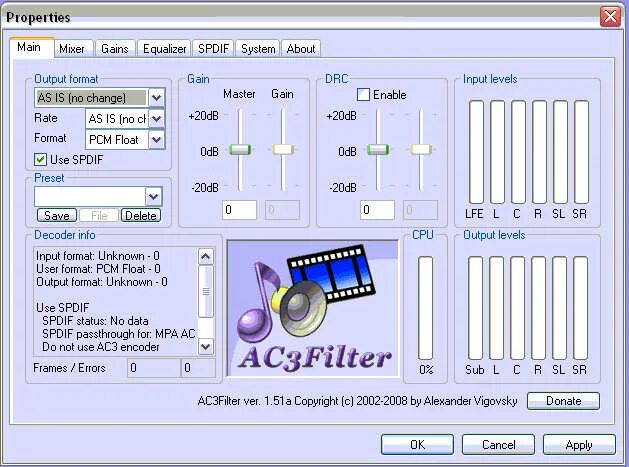The image size is (629, 467).
Task: Click the DRC value input field
Action: 377,210
